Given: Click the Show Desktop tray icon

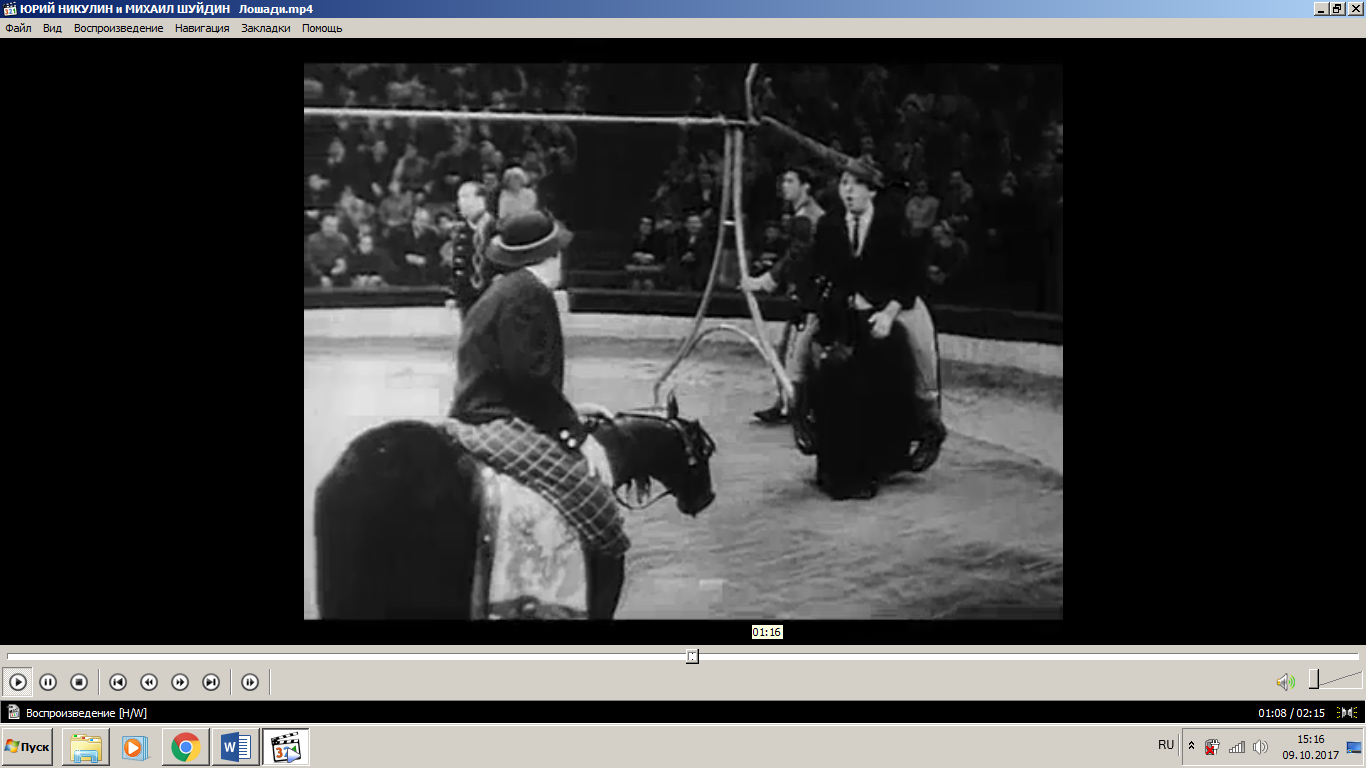Looking at the screenshot, I should click(1355, 747).
